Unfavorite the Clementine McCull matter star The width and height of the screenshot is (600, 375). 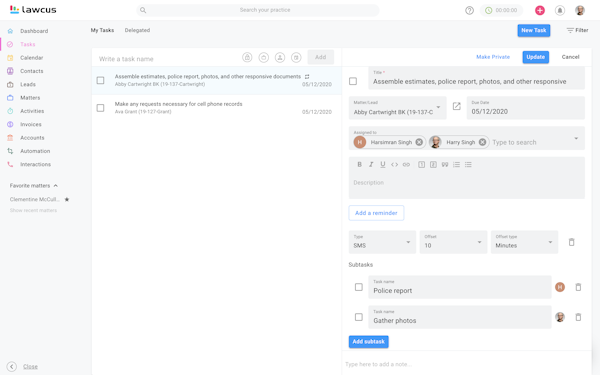point(67,199)
